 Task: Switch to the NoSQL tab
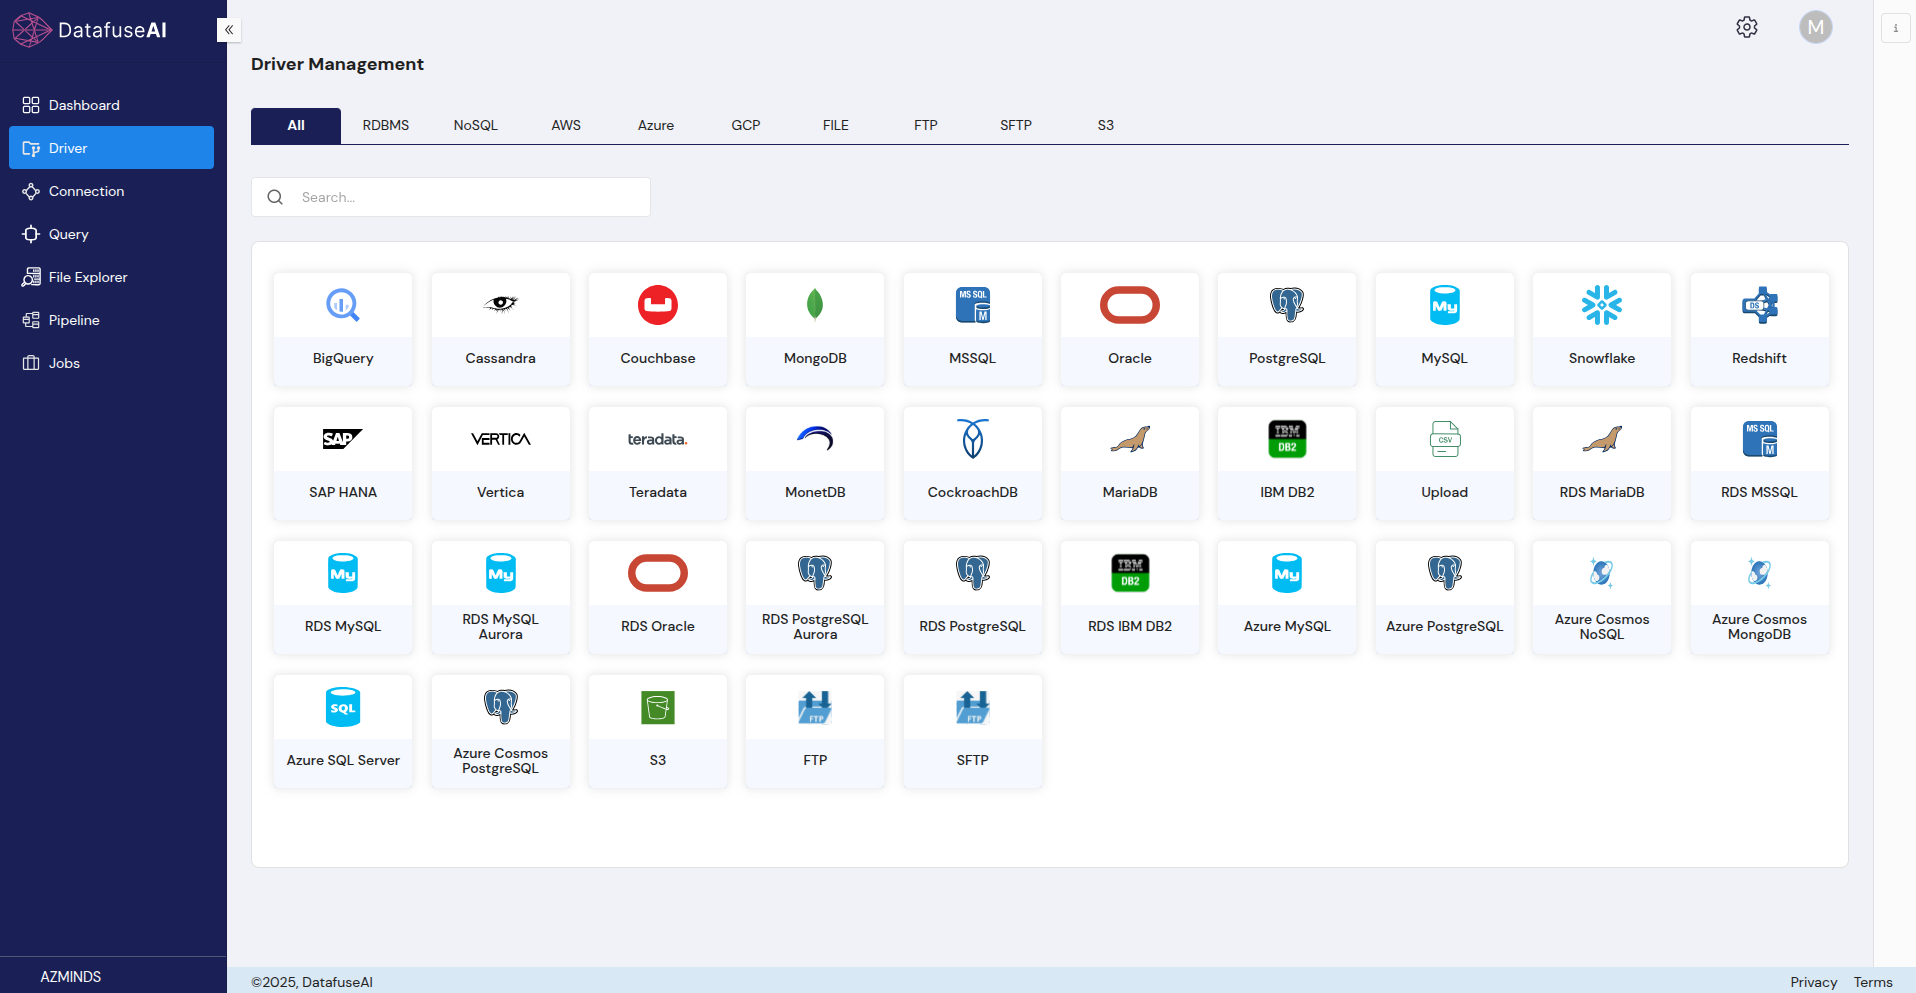coord(475,126)
